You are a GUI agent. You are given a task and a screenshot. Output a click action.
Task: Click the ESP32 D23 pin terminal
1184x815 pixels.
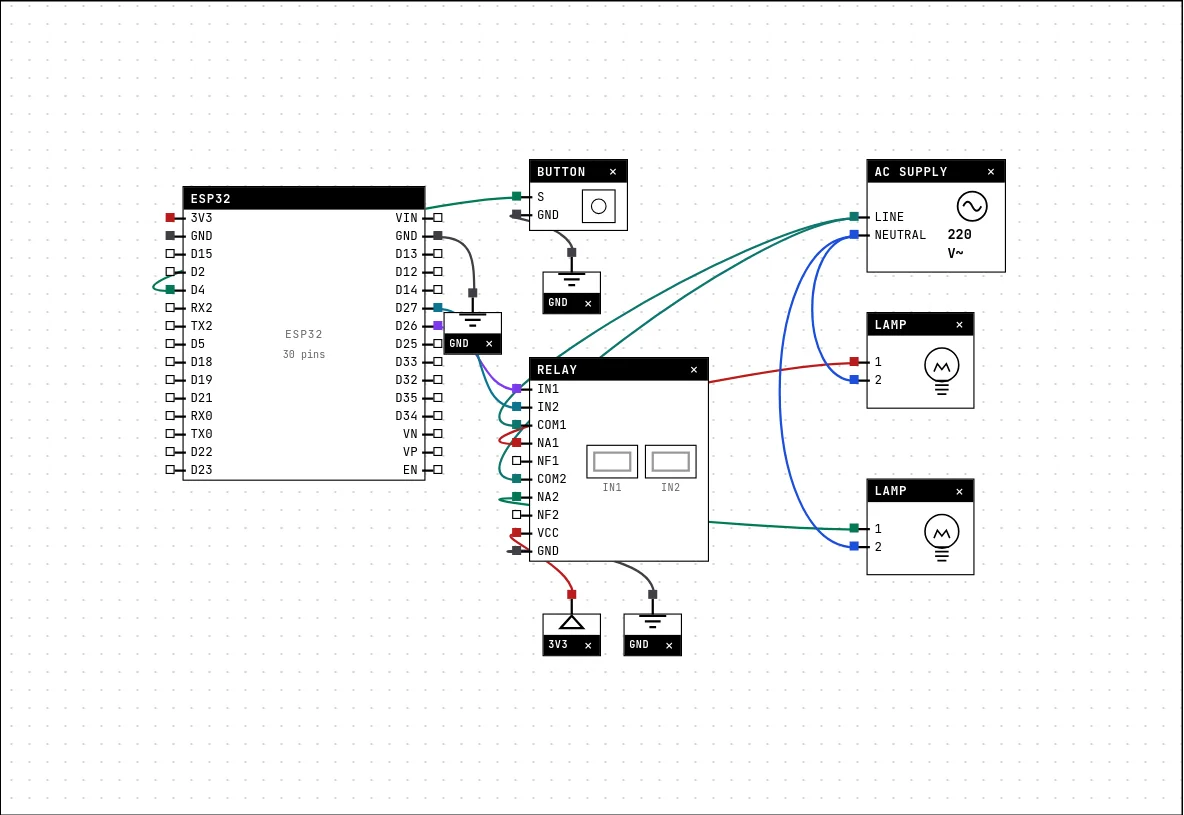point(171,470)
